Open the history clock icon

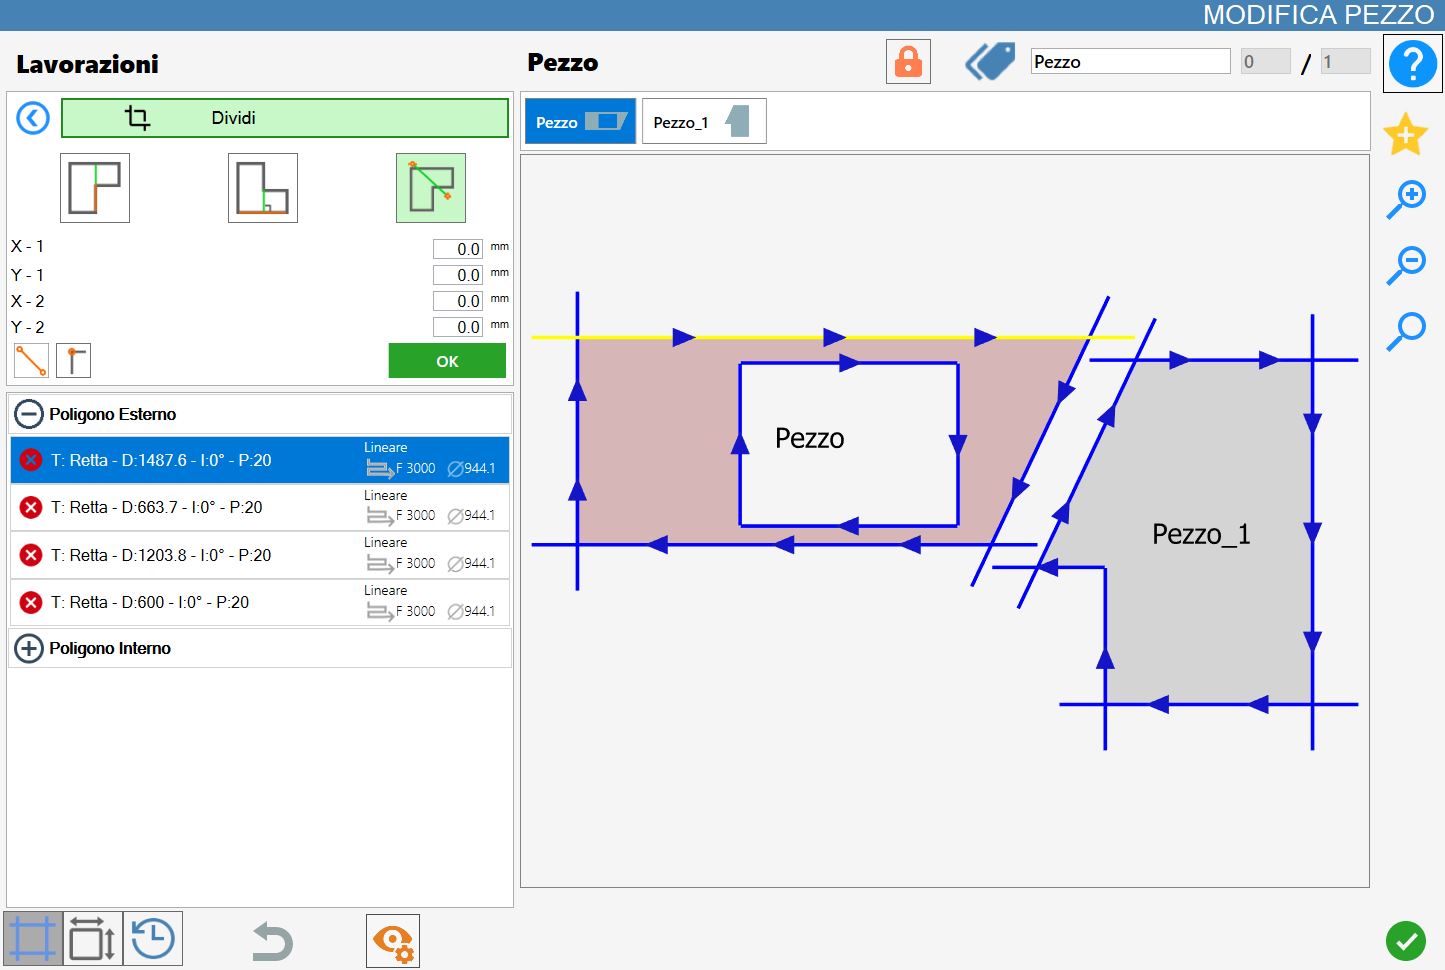[153, 939]
